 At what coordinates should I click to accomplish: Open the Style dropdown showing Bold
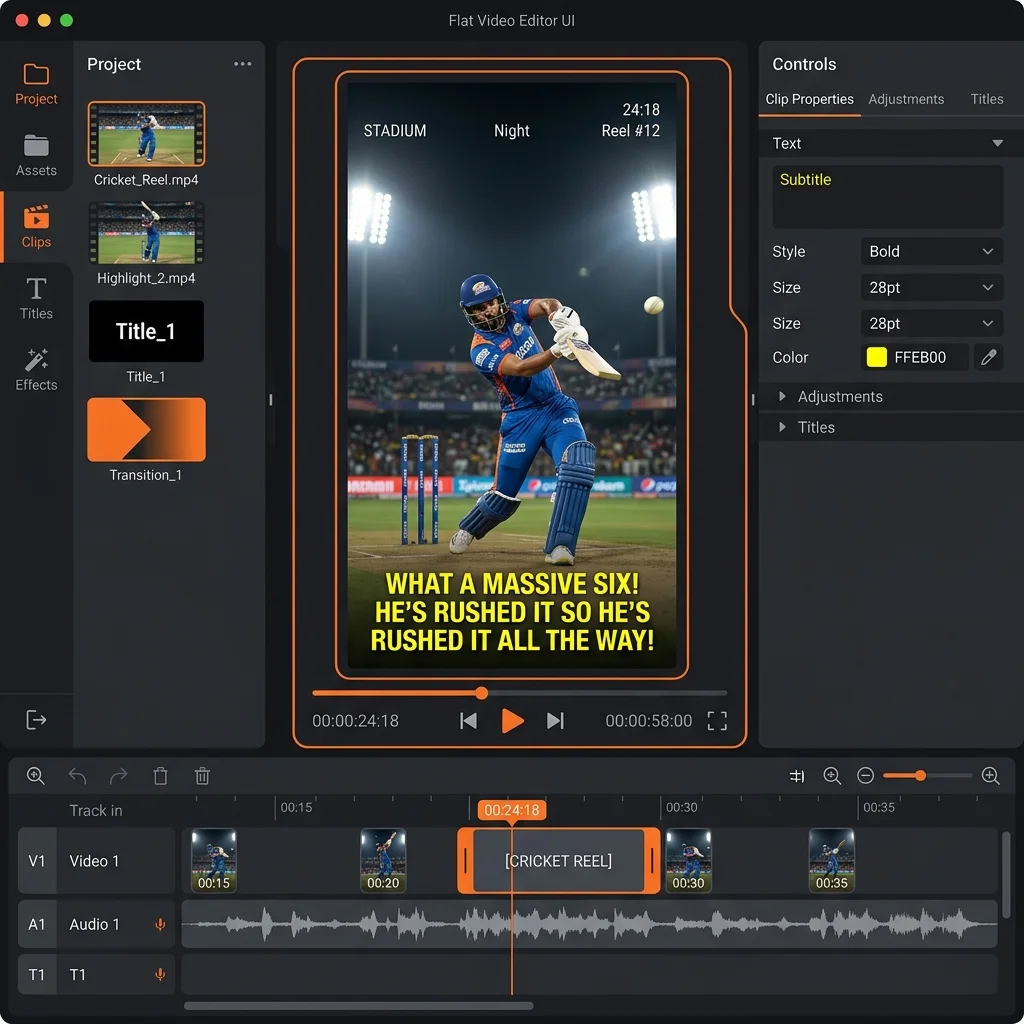932,251
